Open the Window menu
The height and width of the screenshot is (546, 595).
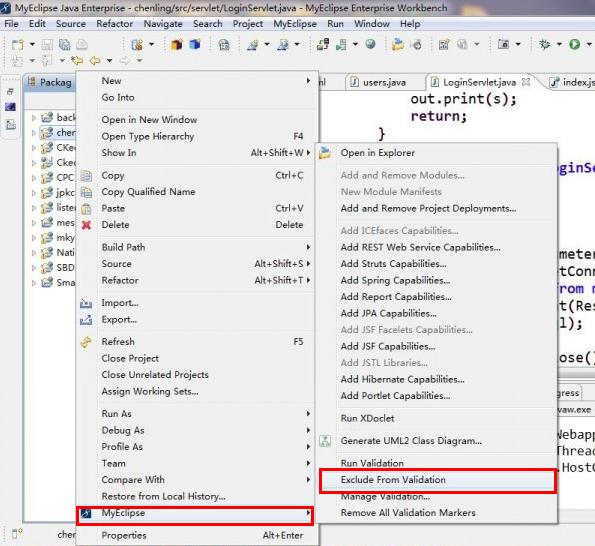[x=372, y=24]
